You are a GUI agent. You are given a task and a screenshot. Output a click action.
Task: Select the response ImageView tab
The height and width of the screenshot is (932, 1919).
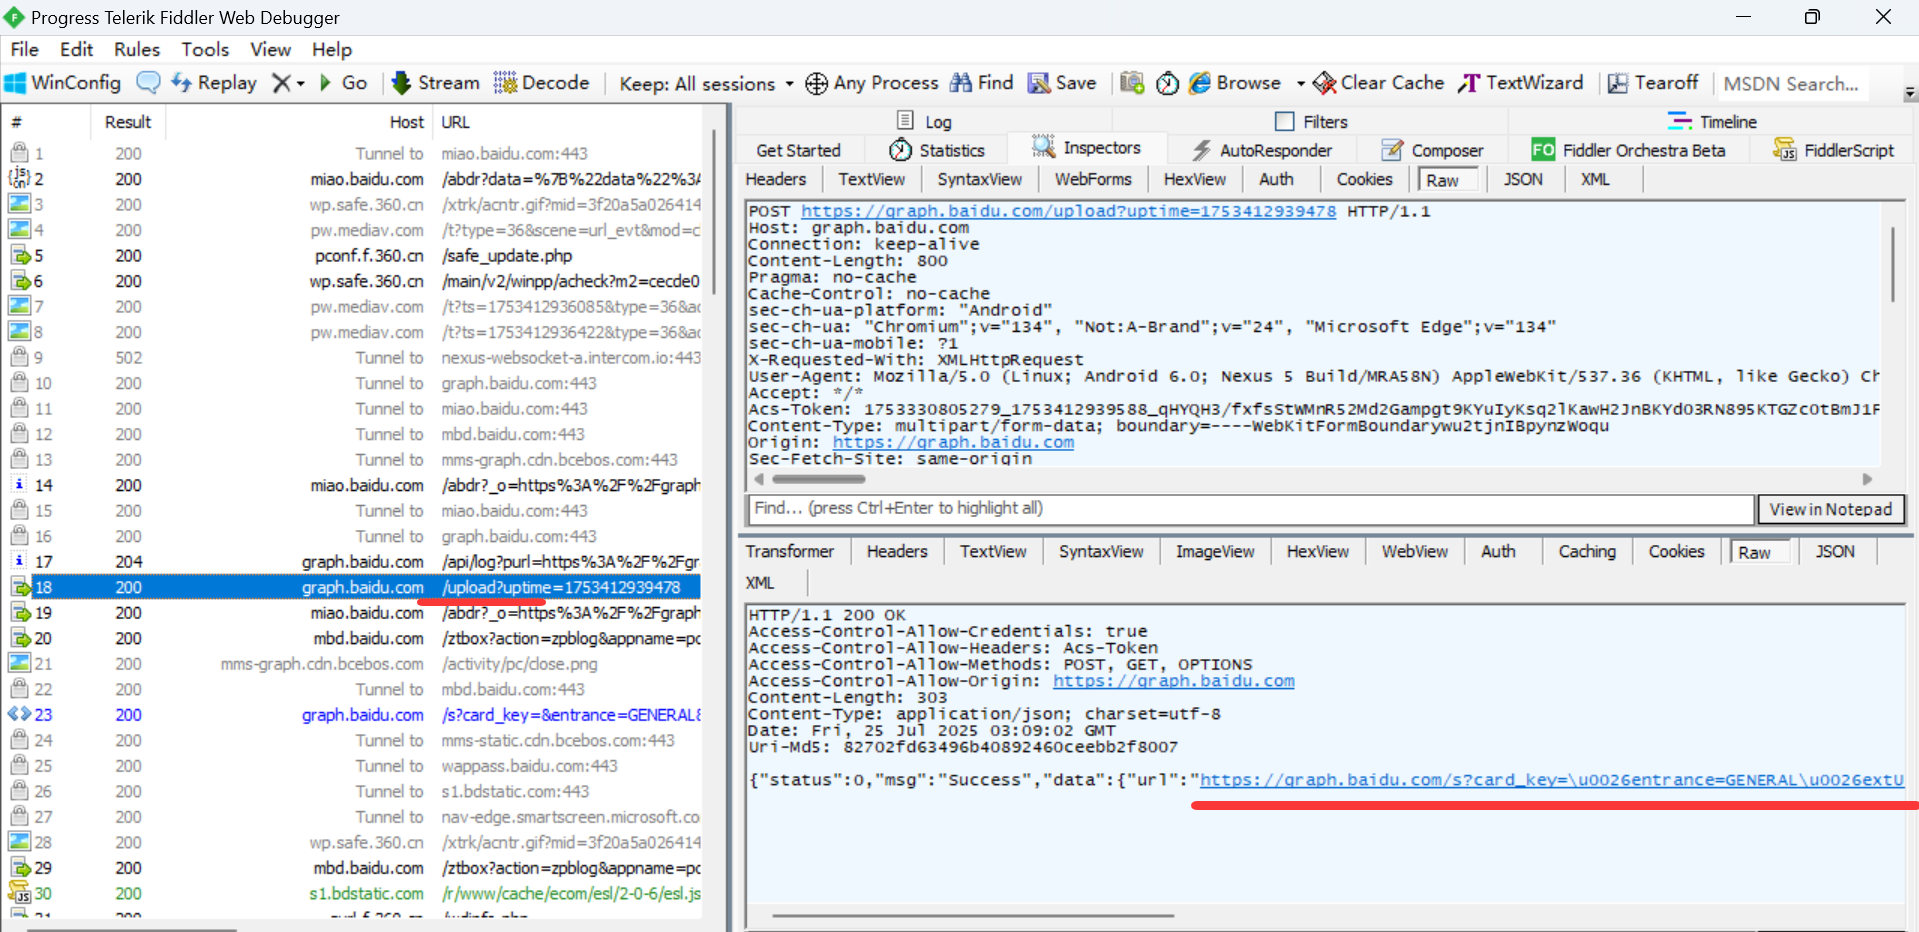tap(1215, 551)
